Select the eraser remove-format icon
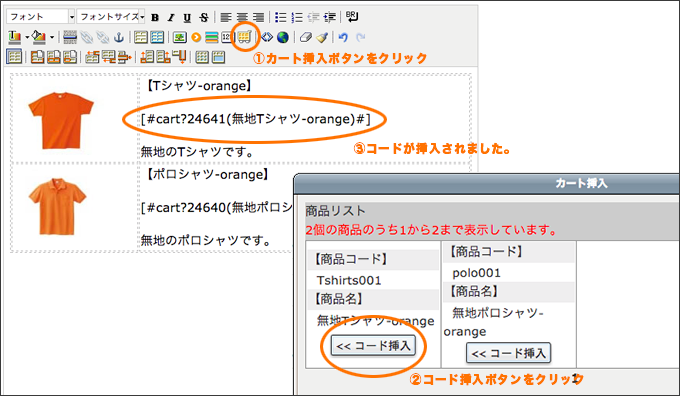The width and height of the screenshot is (680, 396). [306, 37]
